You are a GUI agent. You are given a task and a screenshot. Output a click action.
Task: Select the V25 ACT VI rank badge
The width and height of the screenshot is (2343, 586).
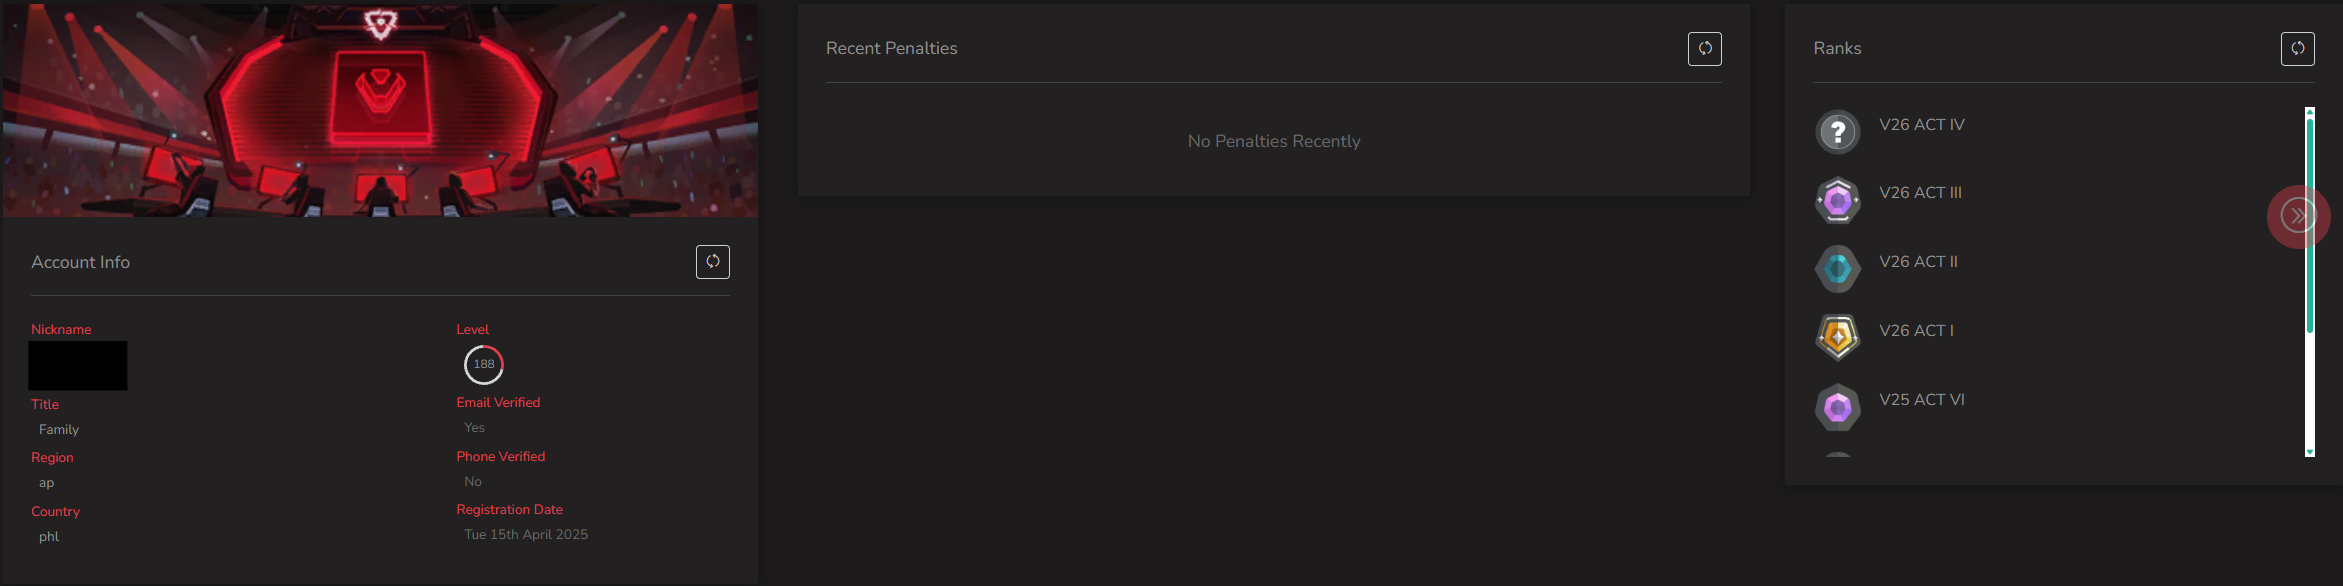(1837, 407)
